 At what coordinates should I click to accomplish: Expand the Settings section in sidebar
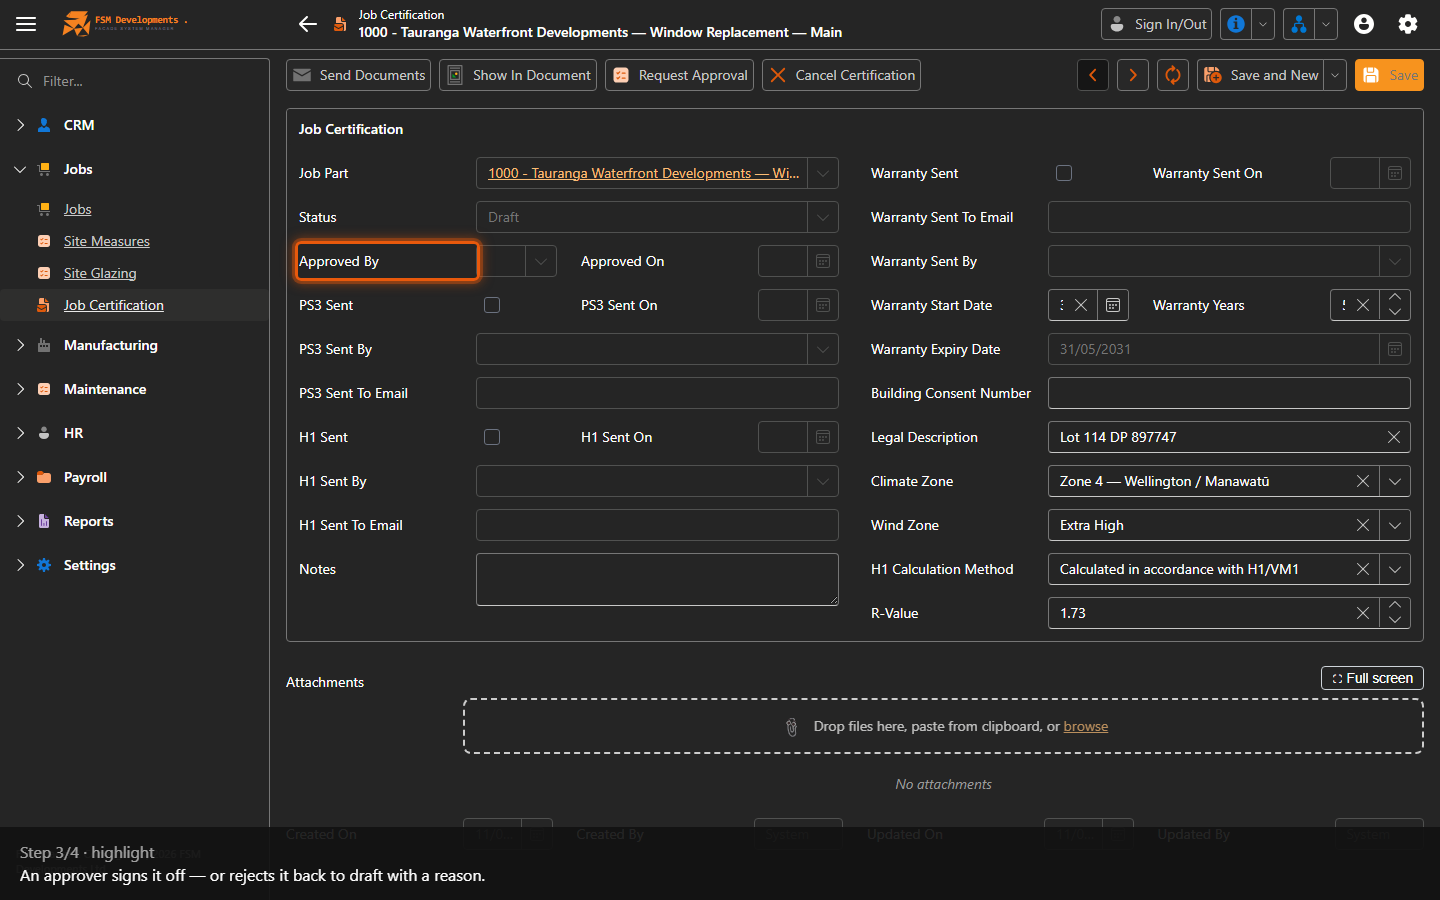click(x=20, y=565)
